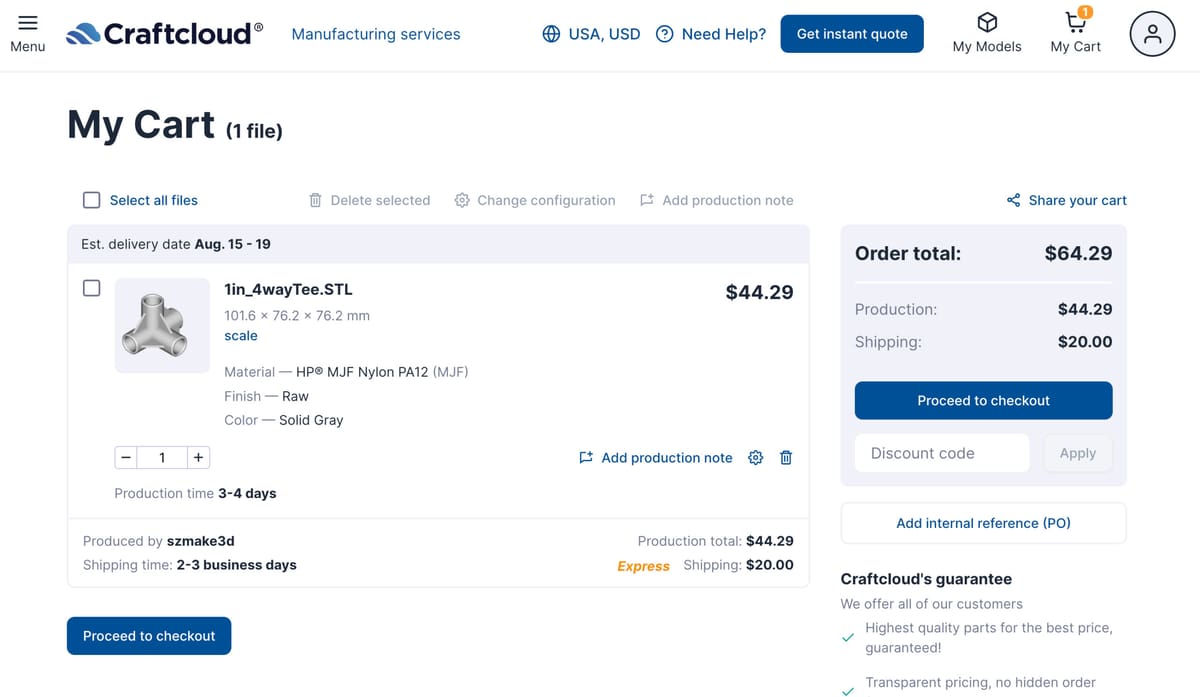
Task: Open Manufacturing services menu
Action: (x=376, y=34)
